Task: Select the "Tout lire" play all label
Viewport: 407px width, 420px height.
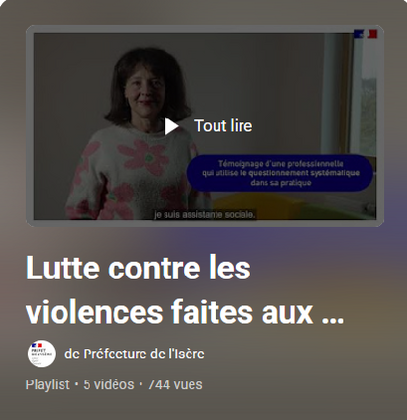Action: pos(223,126)
